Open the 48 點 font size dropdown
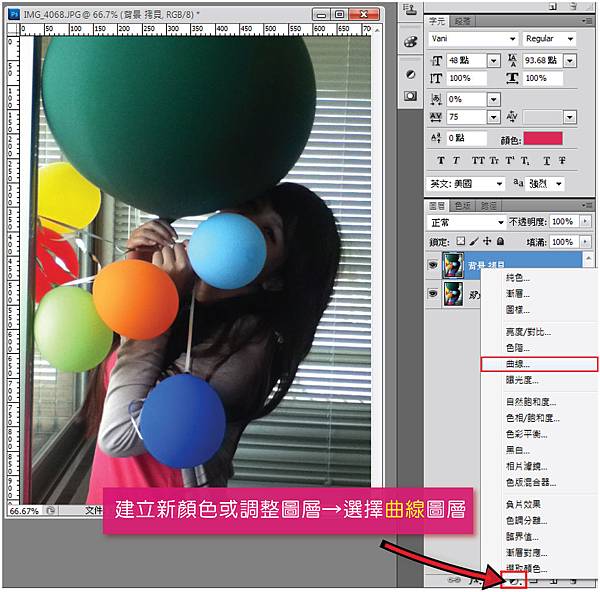Image resolution: width=600 pixels, height=592 pixels. point(494,60)
